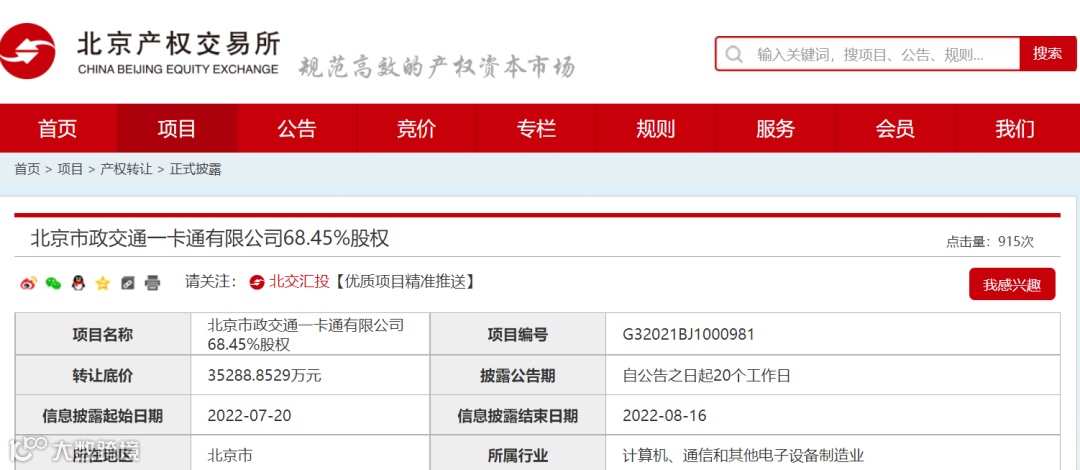1080x470 pixels.
Task: Click the 项目名称 header cell
Action: click(103, 335)
